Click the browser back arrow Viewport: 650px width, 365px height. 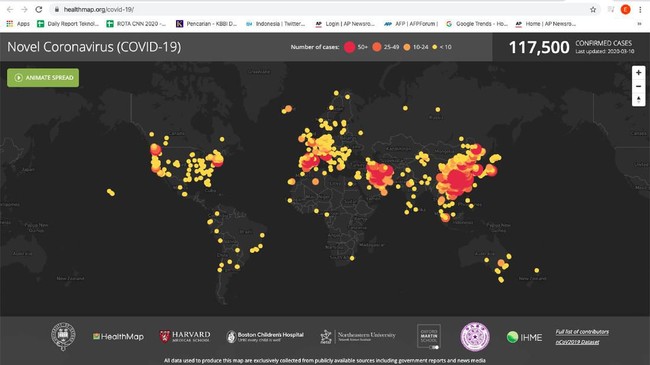[10, 9]
